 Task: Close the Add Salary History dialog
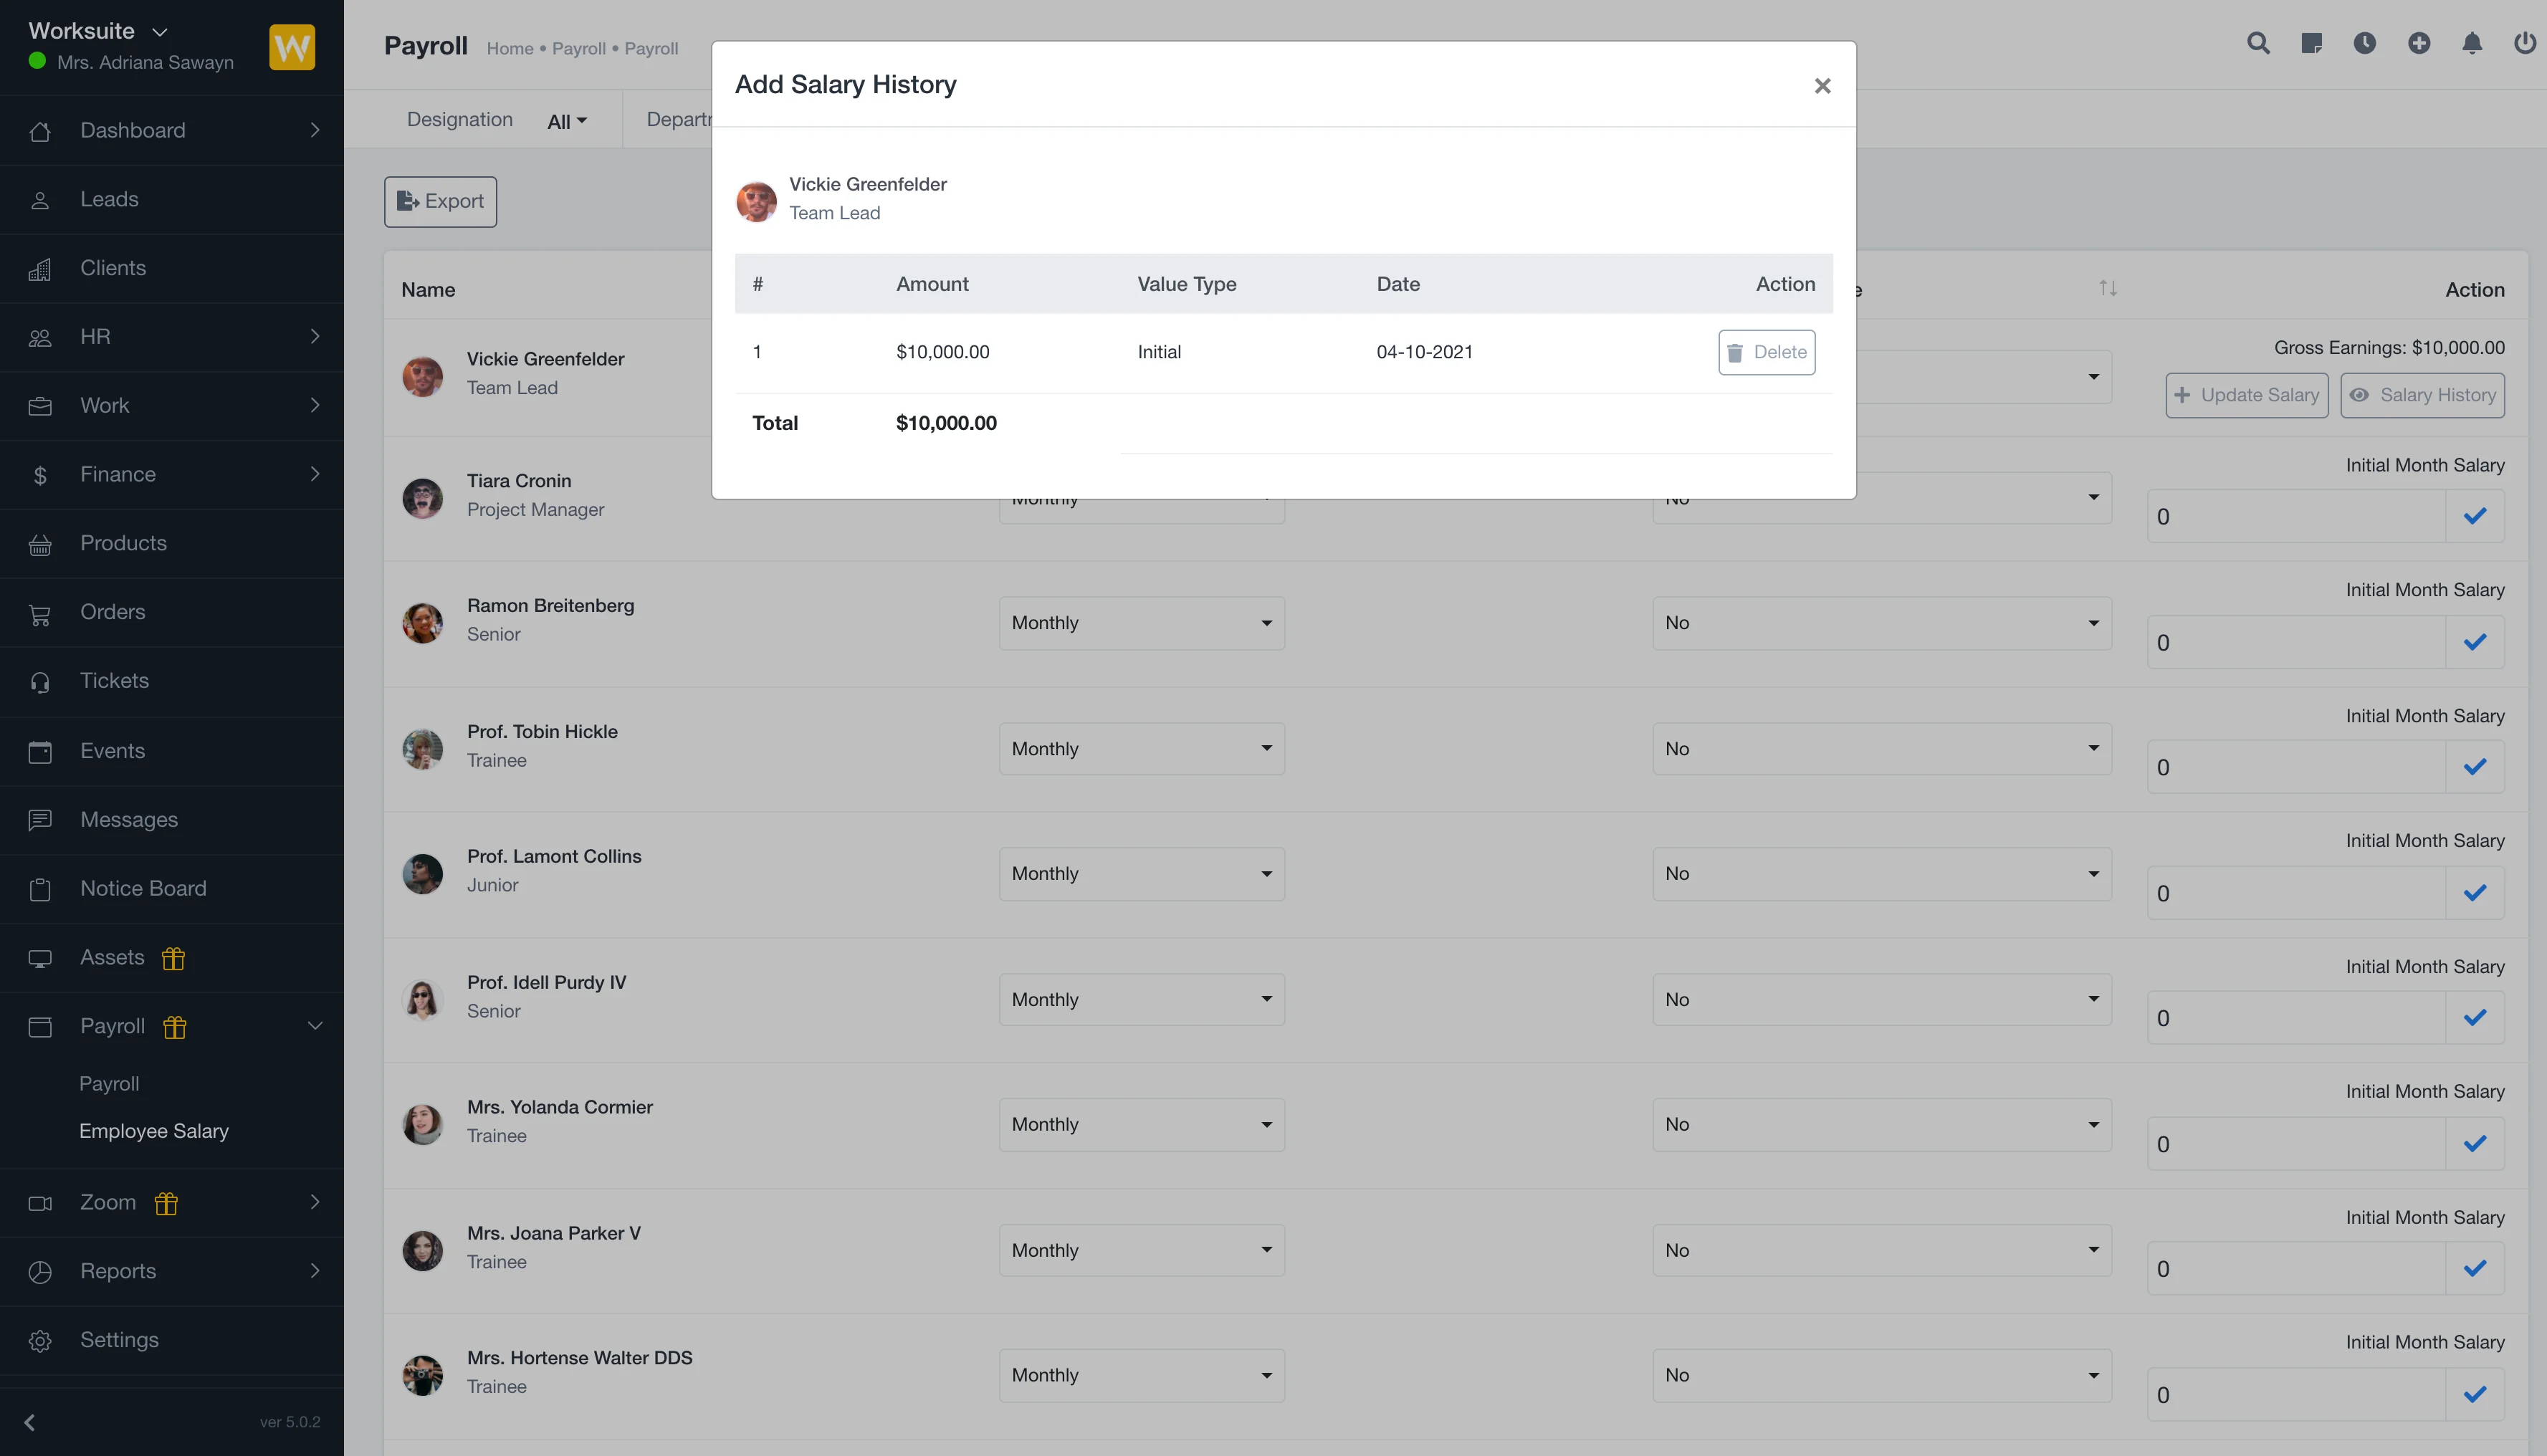pyautogui.click(x=1822, y=86)
